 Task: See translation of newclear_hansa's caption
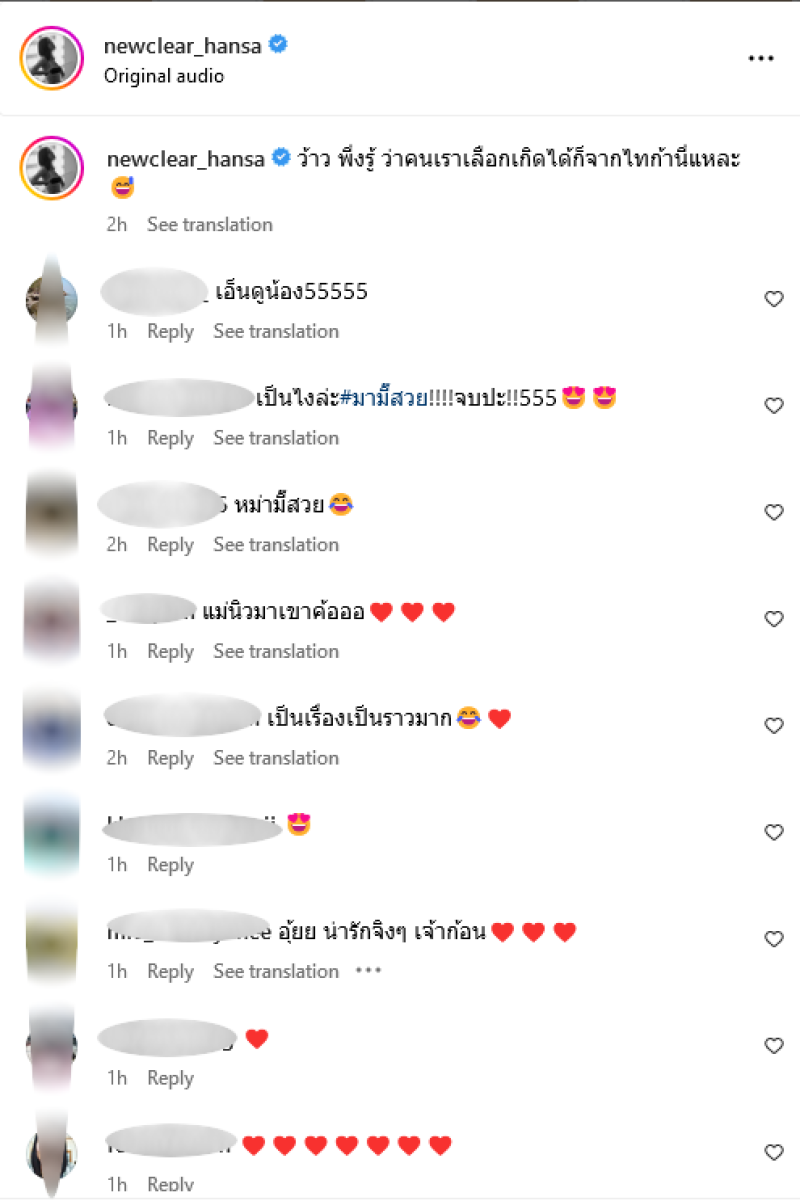[210, 224]
